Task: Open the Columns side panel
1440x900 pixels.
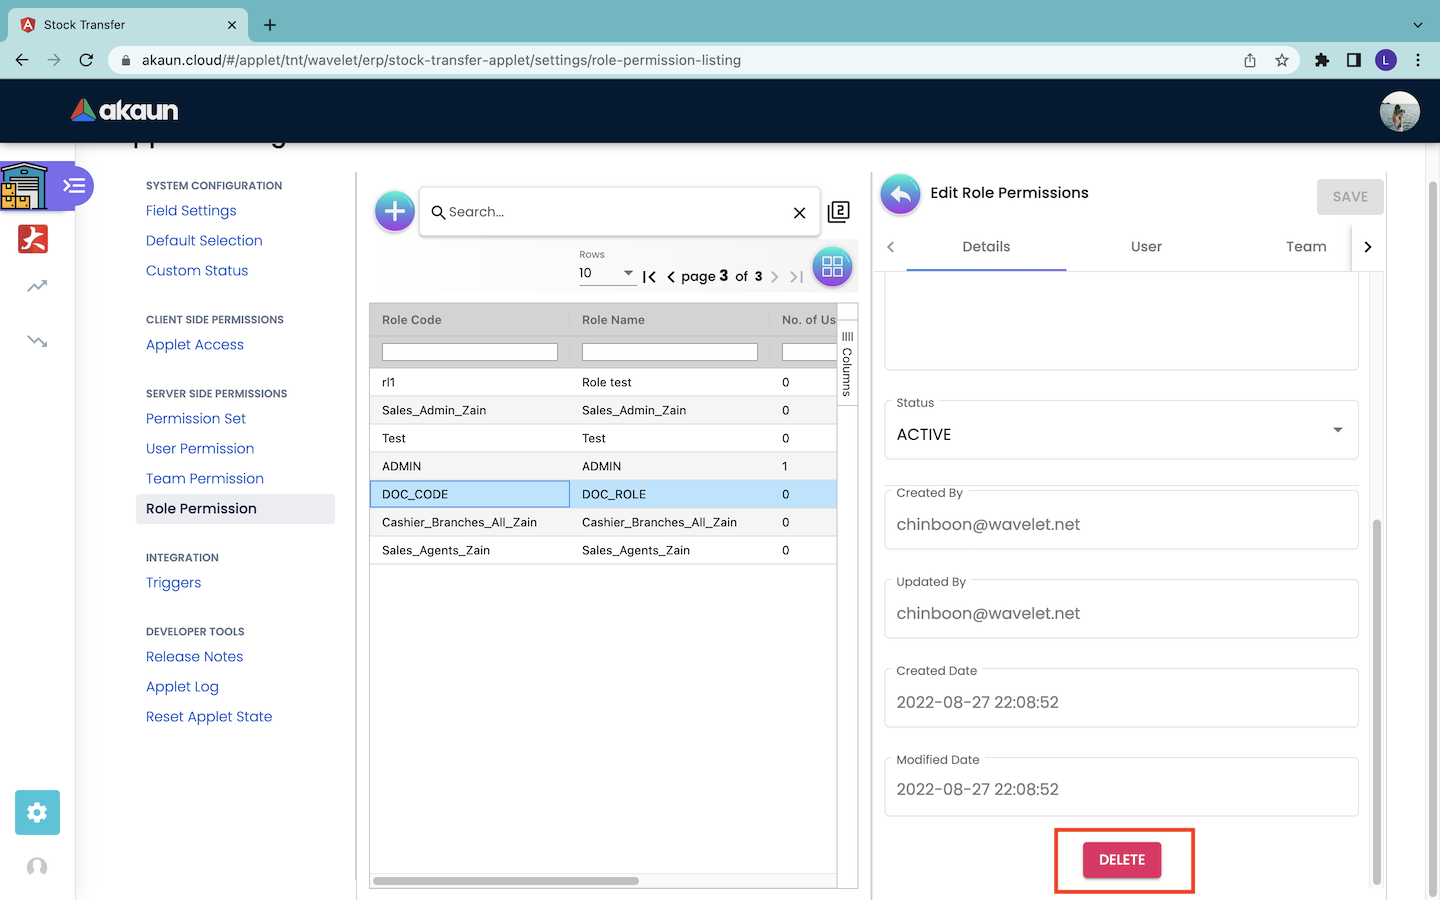Action: (x=847, y=364)
